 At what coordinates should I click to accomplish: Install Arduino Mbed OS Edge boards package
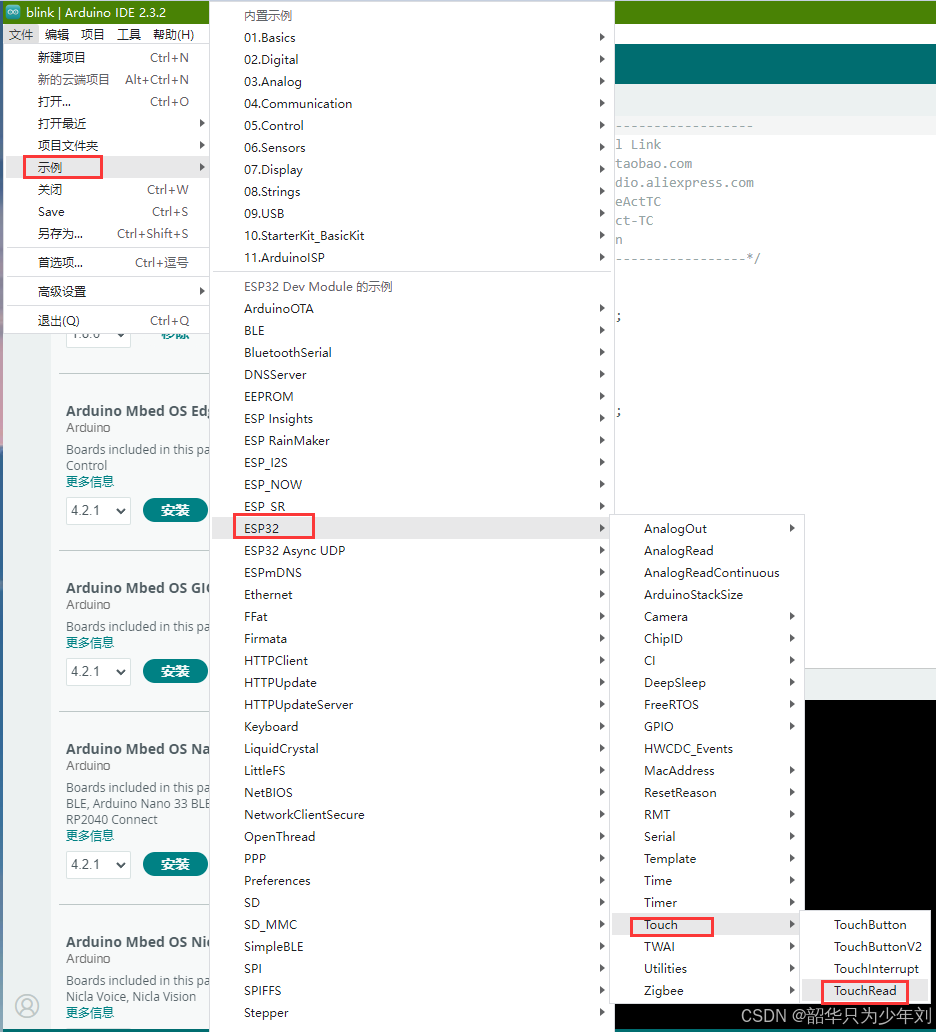tap(175, 510)
